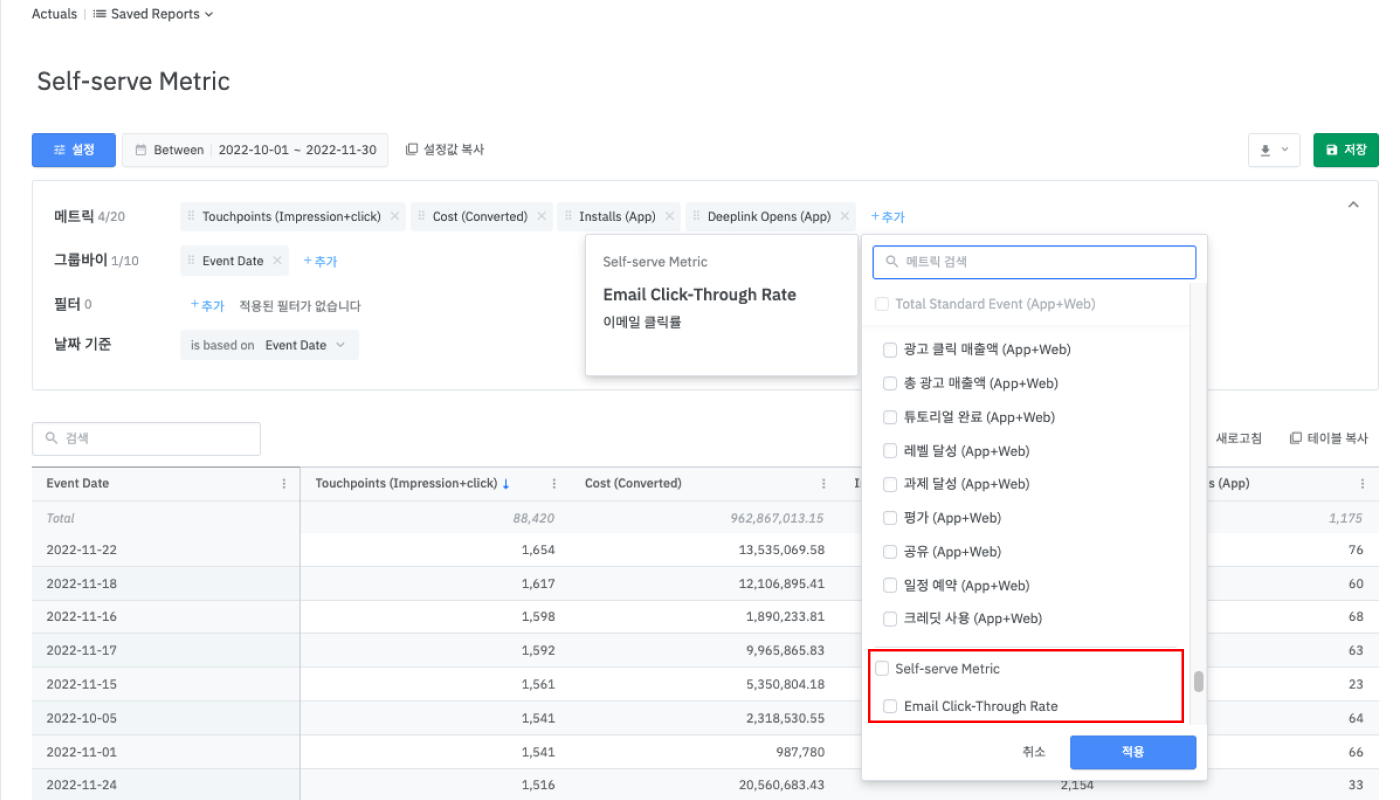Open the Event Date column options menu
The image size is (1400, 800).
[285, 484]
